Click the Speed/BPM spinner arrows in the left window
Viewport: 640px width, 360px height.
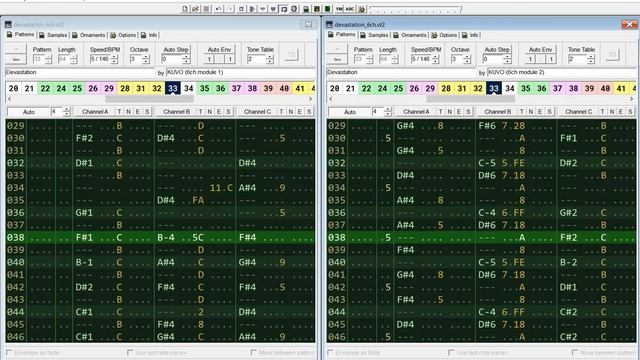click(114, 59)
